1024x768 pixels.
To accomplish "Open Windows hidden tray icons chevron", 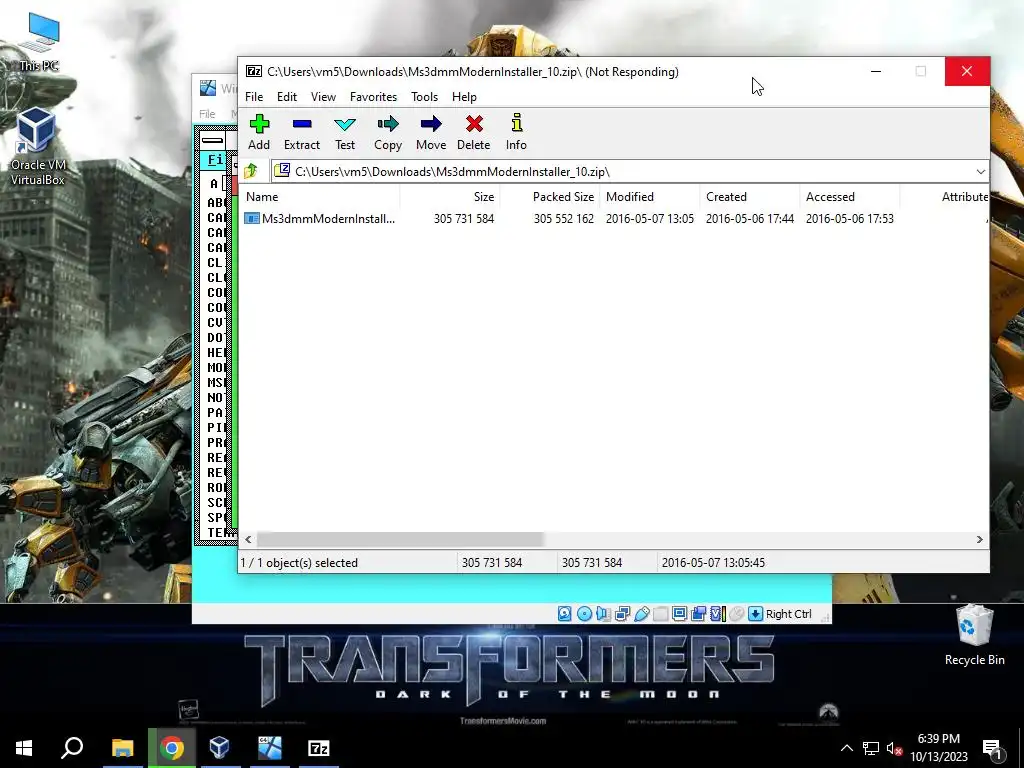I will 846,748.
